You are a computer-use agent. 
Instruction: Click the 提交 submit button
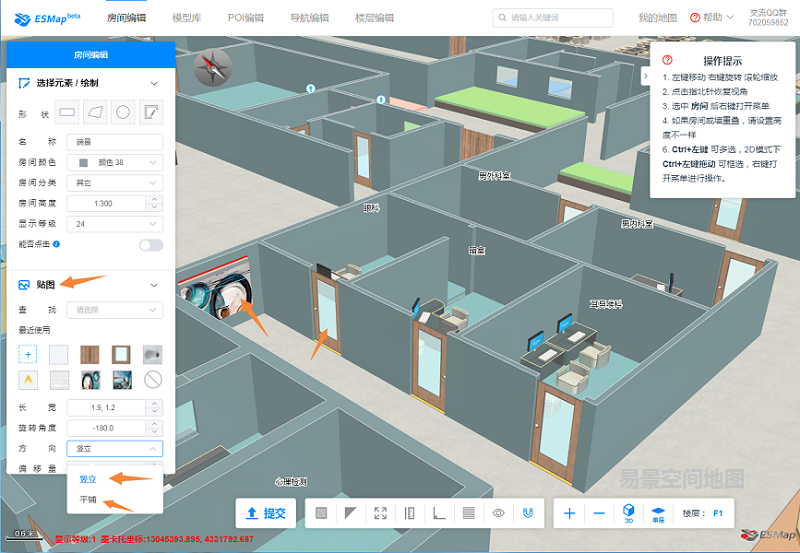pyautogui.click(x=266, y=513)
